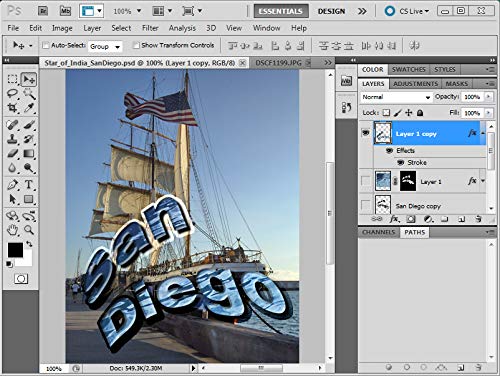Open the Fill slider arrow

click(x=488, y=113)
